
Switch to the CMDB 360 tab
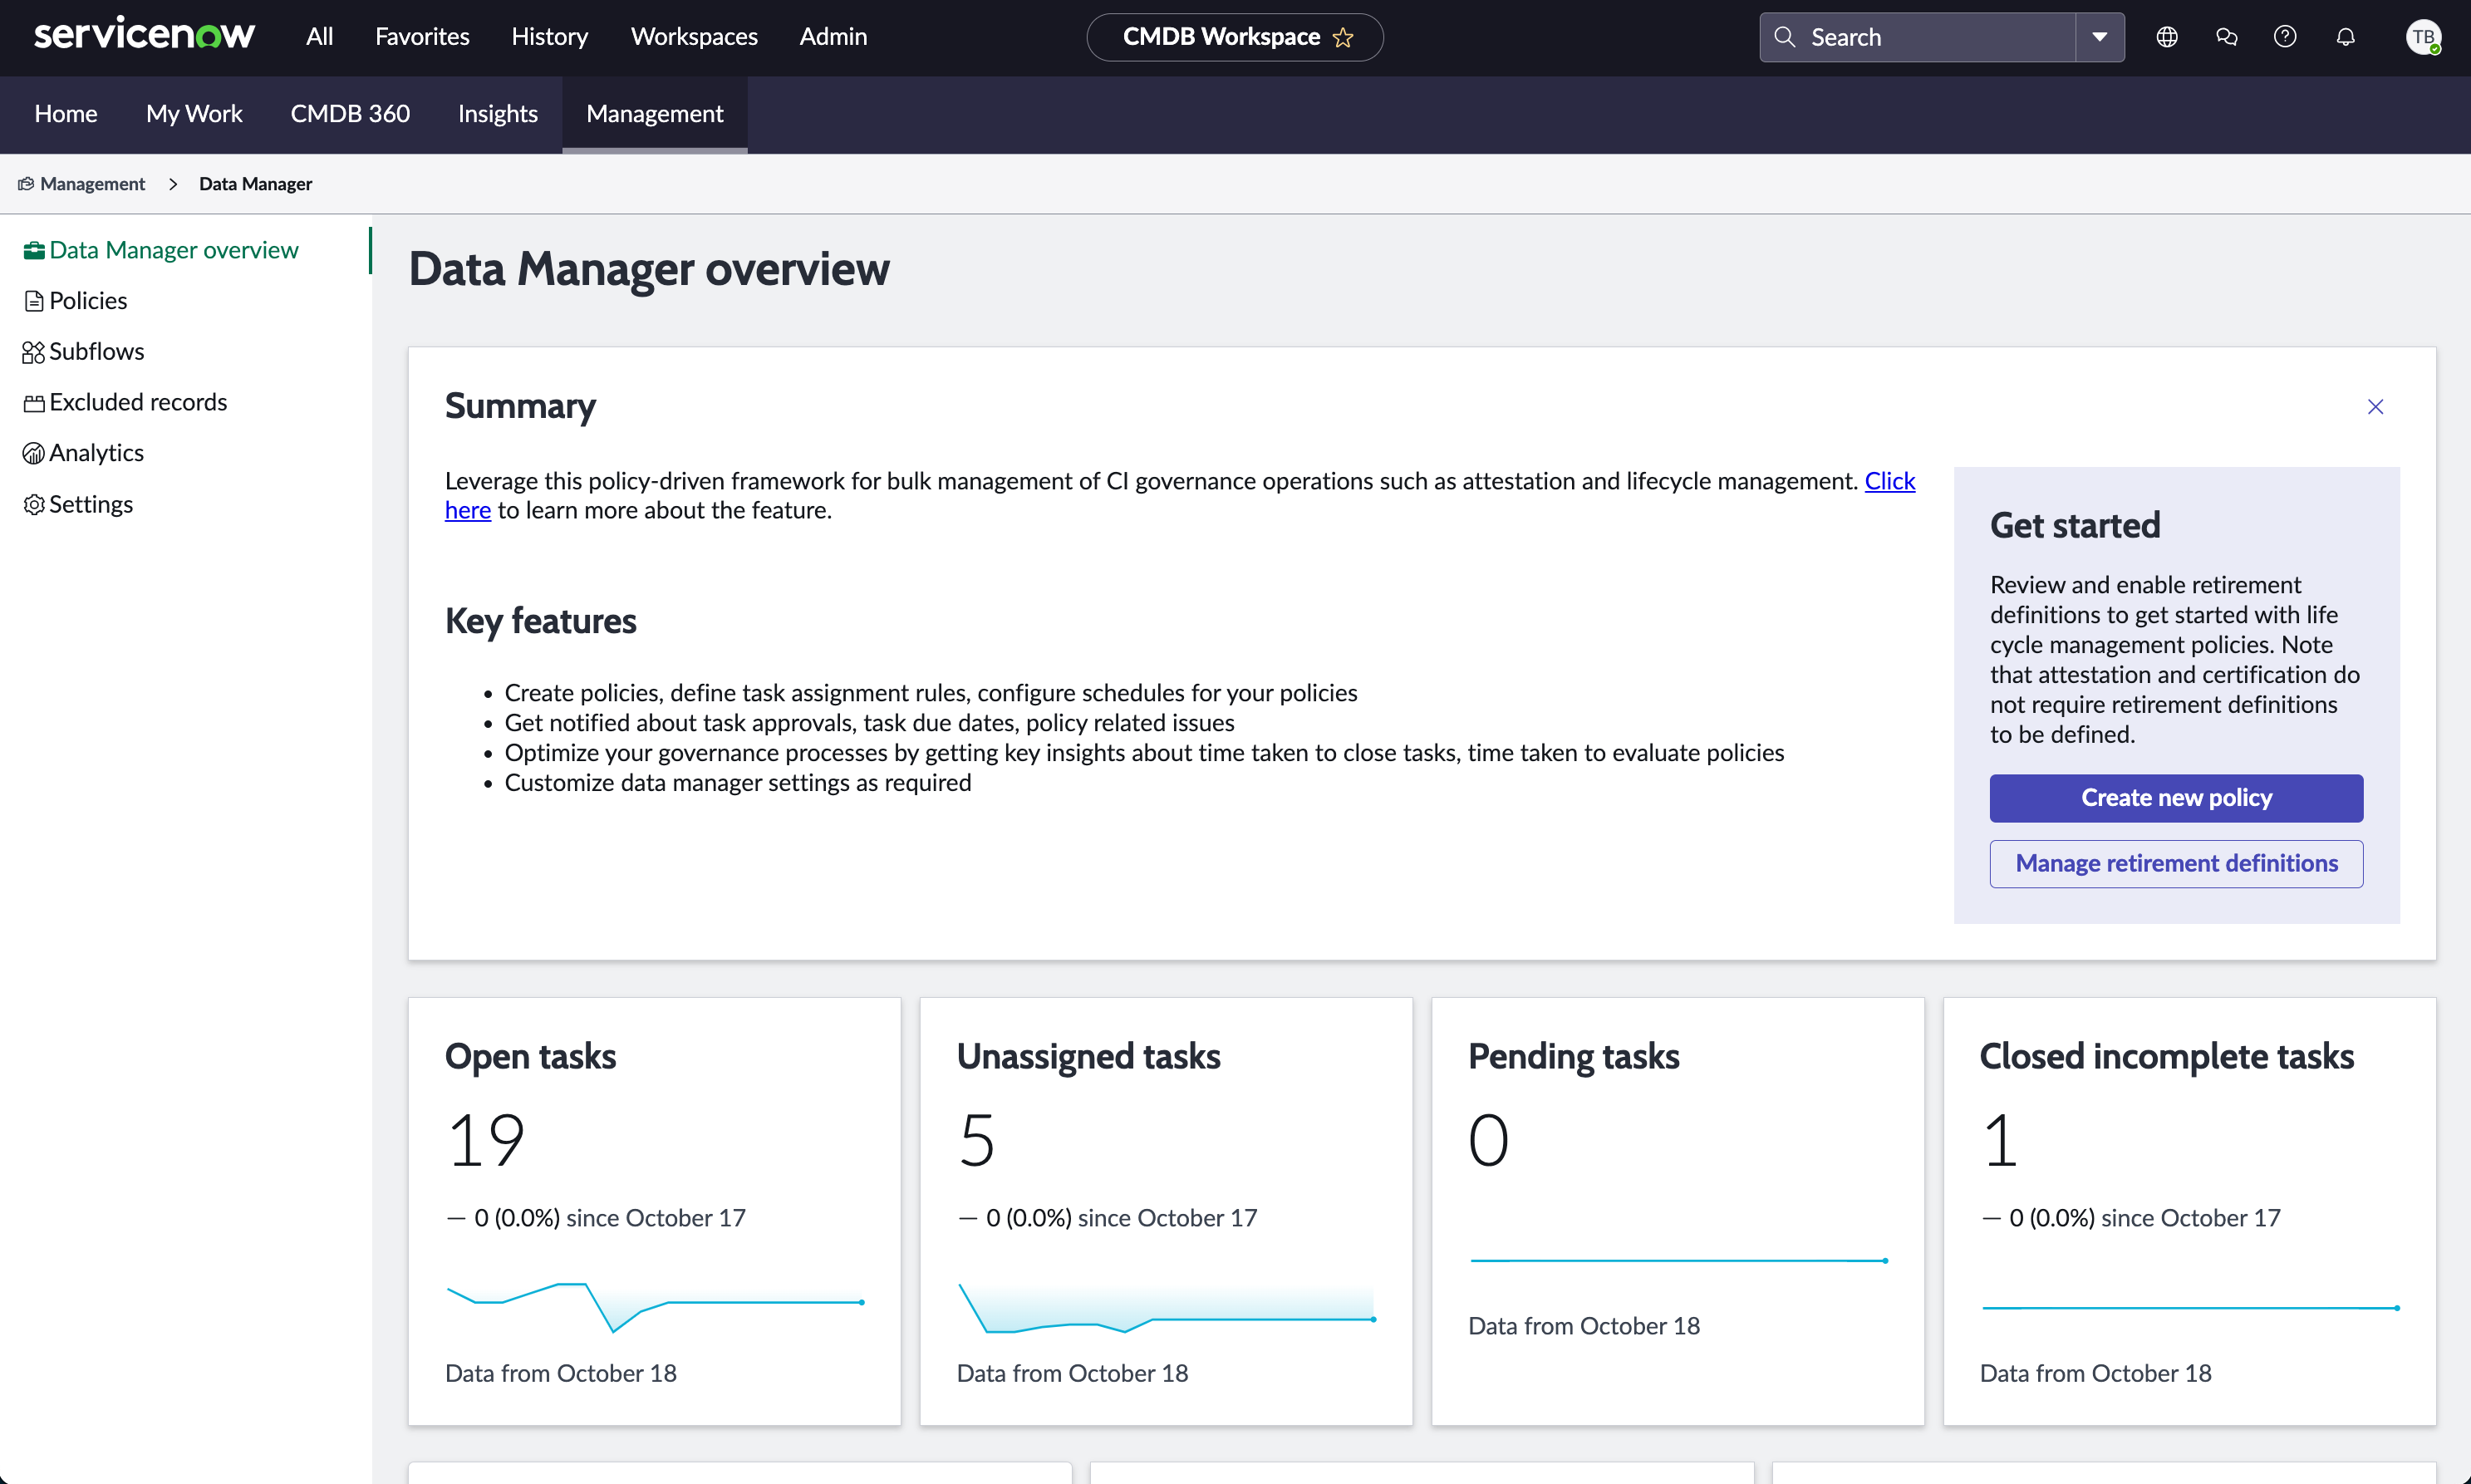349,114
